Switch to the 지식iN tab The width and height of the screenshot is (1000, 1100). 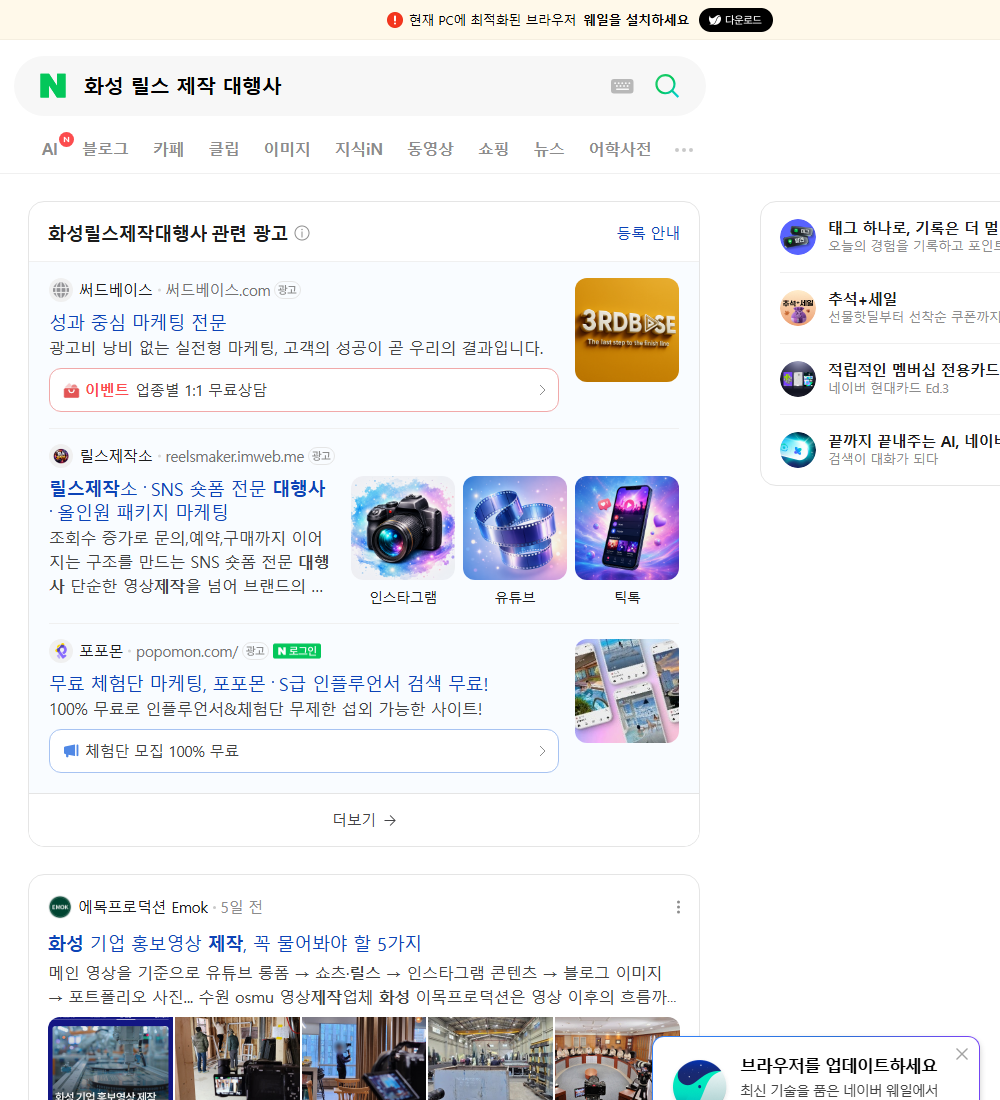tap(359, 149)
